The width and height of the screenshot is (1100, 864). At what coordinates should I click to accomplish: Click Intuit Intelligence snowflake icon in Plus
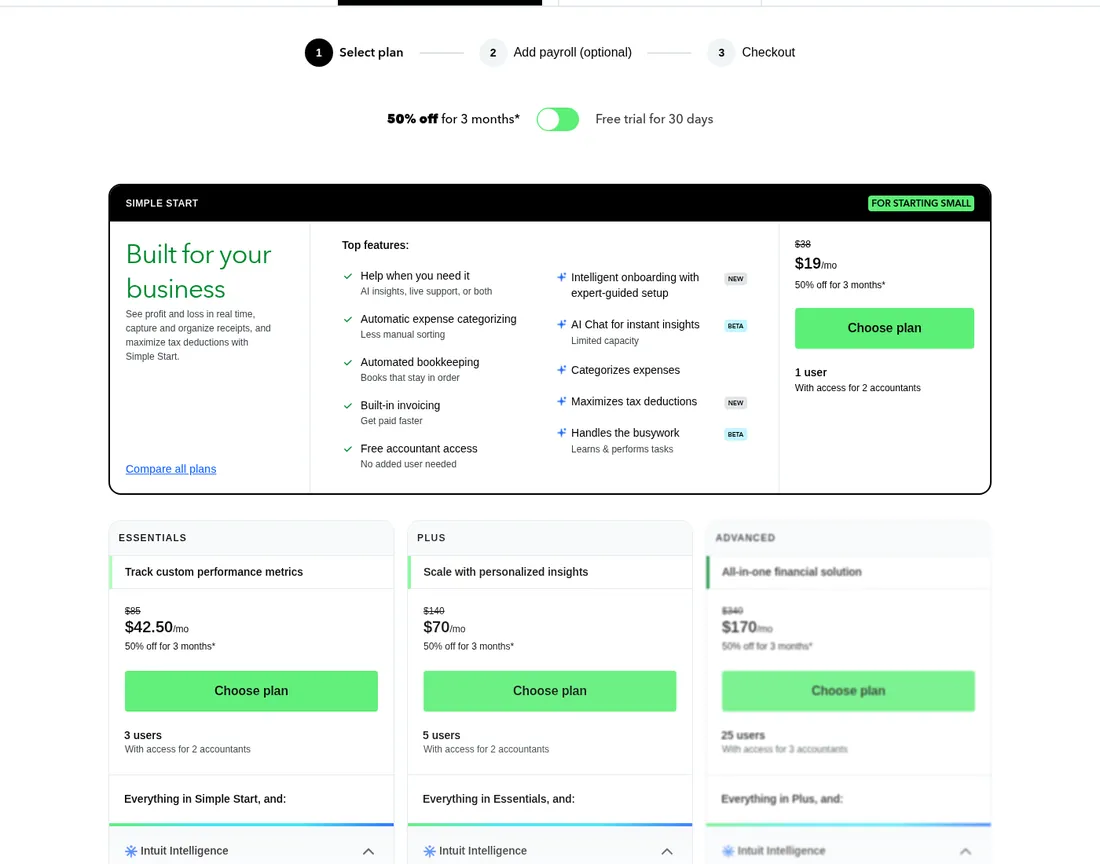[x=429, y=851]
